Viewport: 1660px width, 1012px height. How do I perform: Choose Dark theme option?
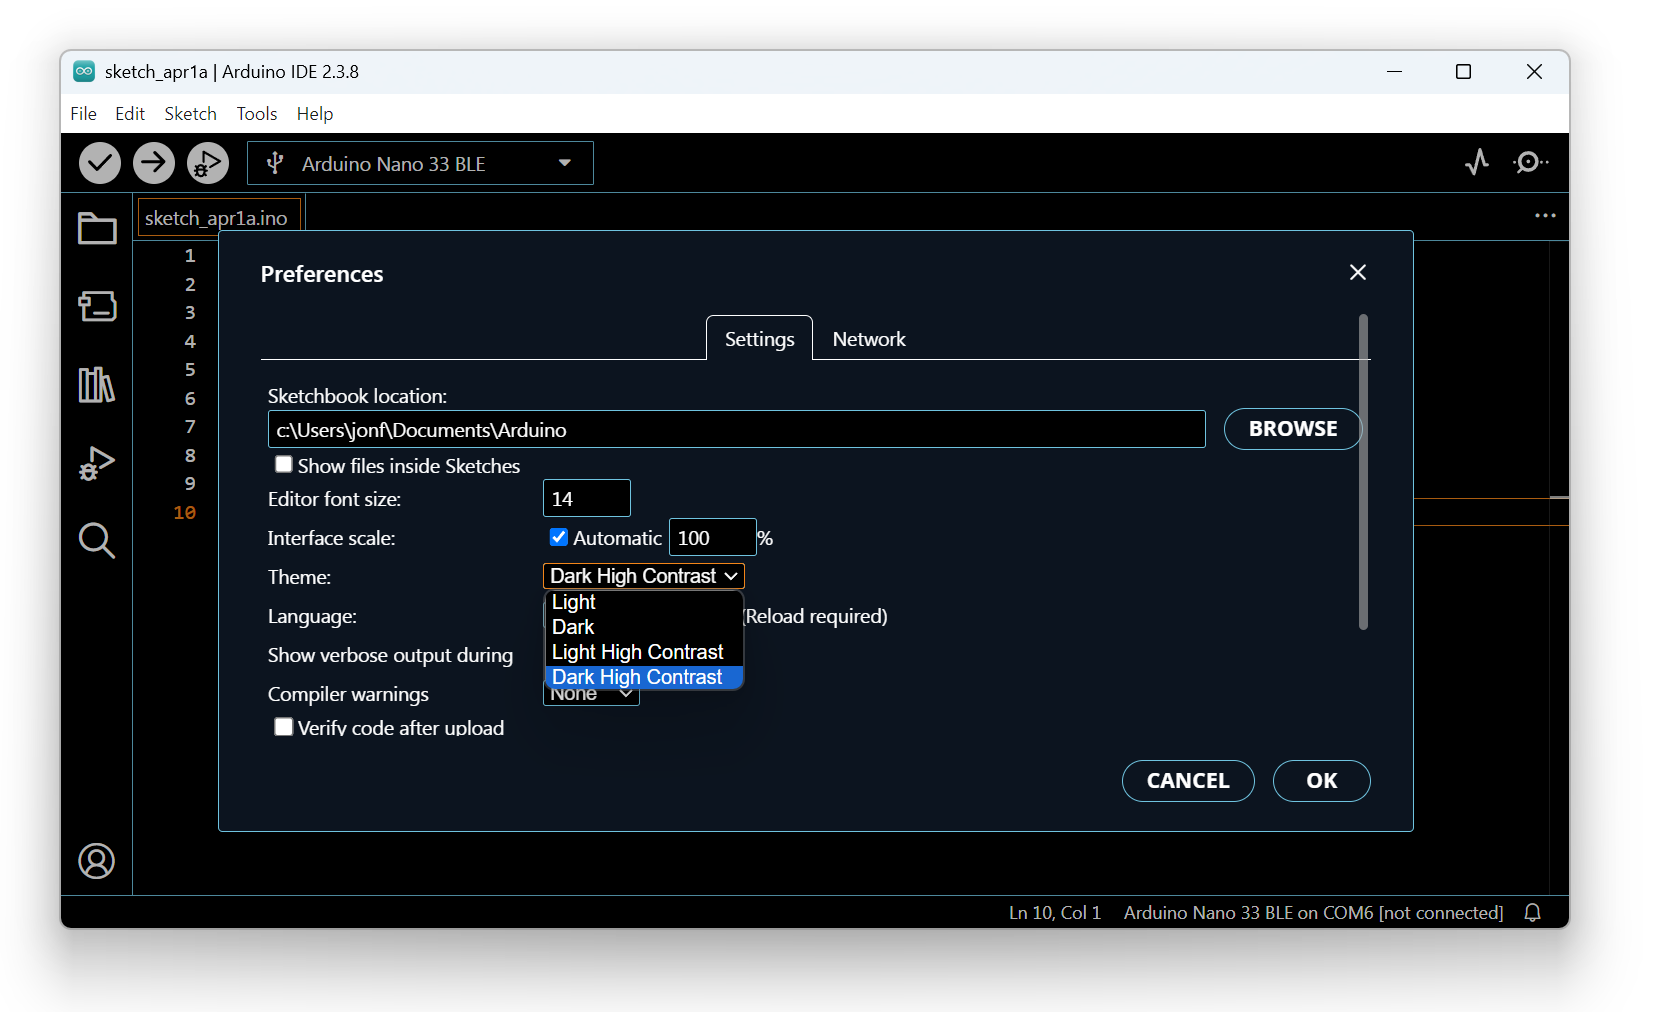644,627
